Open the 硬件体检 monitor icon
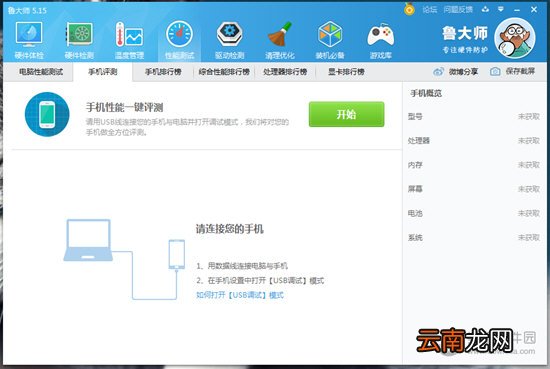Image resolution: width=550 pixels, height=369 pixels. pyautogui.click(x=29, y=34)
